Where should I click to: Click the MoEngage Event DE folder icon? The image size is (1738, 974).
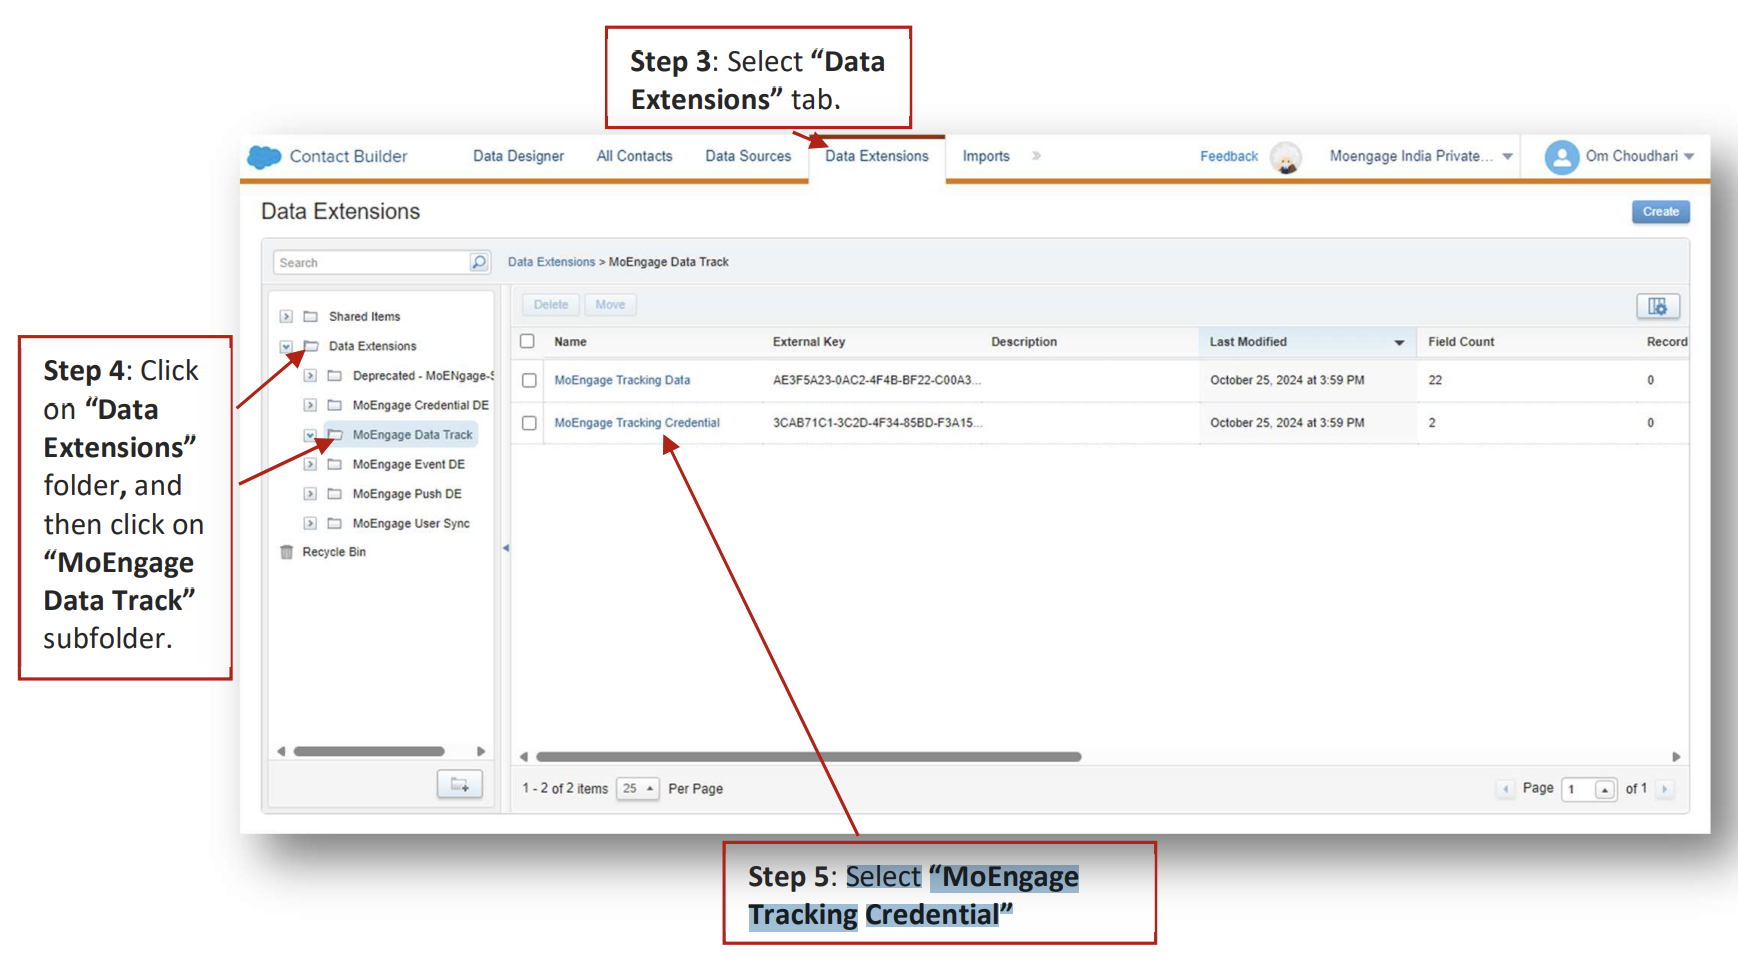[335, 464]
